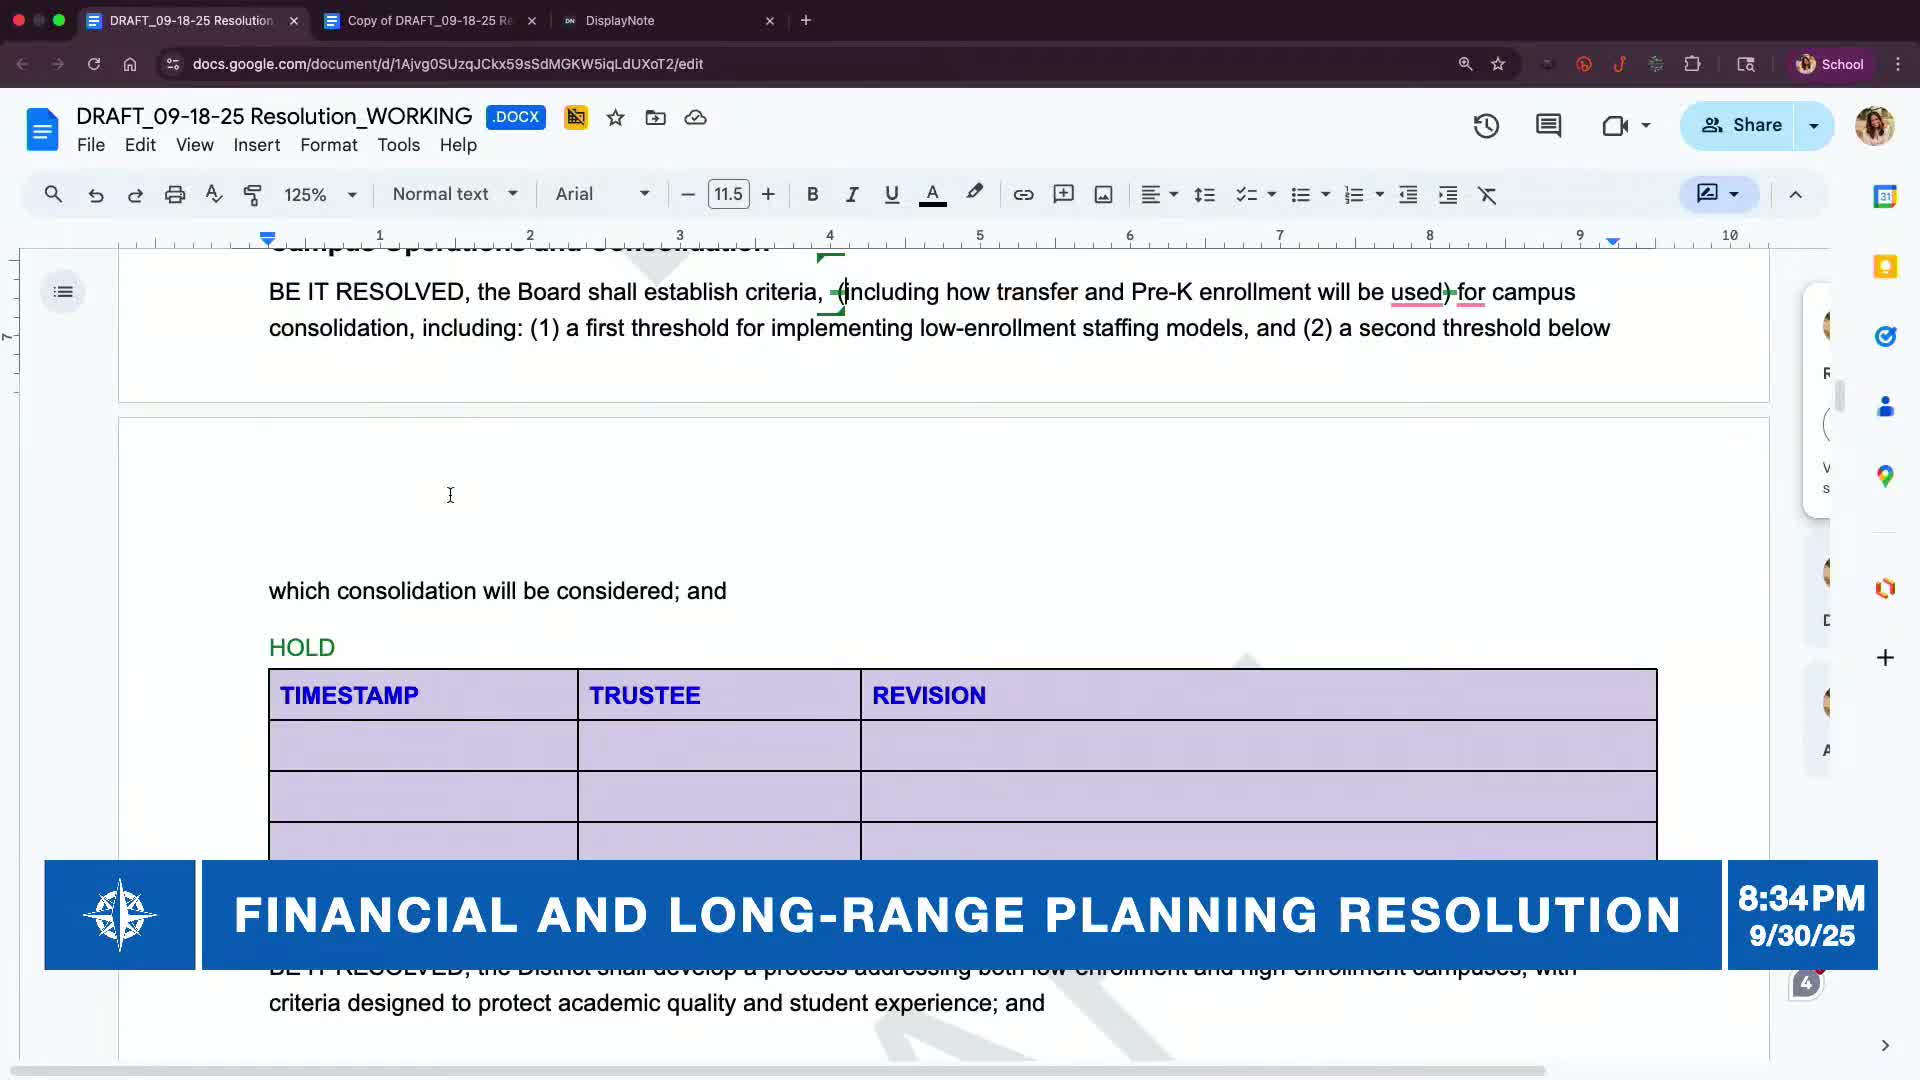This screenshot has width=1920, height=1080.
Task: Click the font size input field
Action: 728,194
